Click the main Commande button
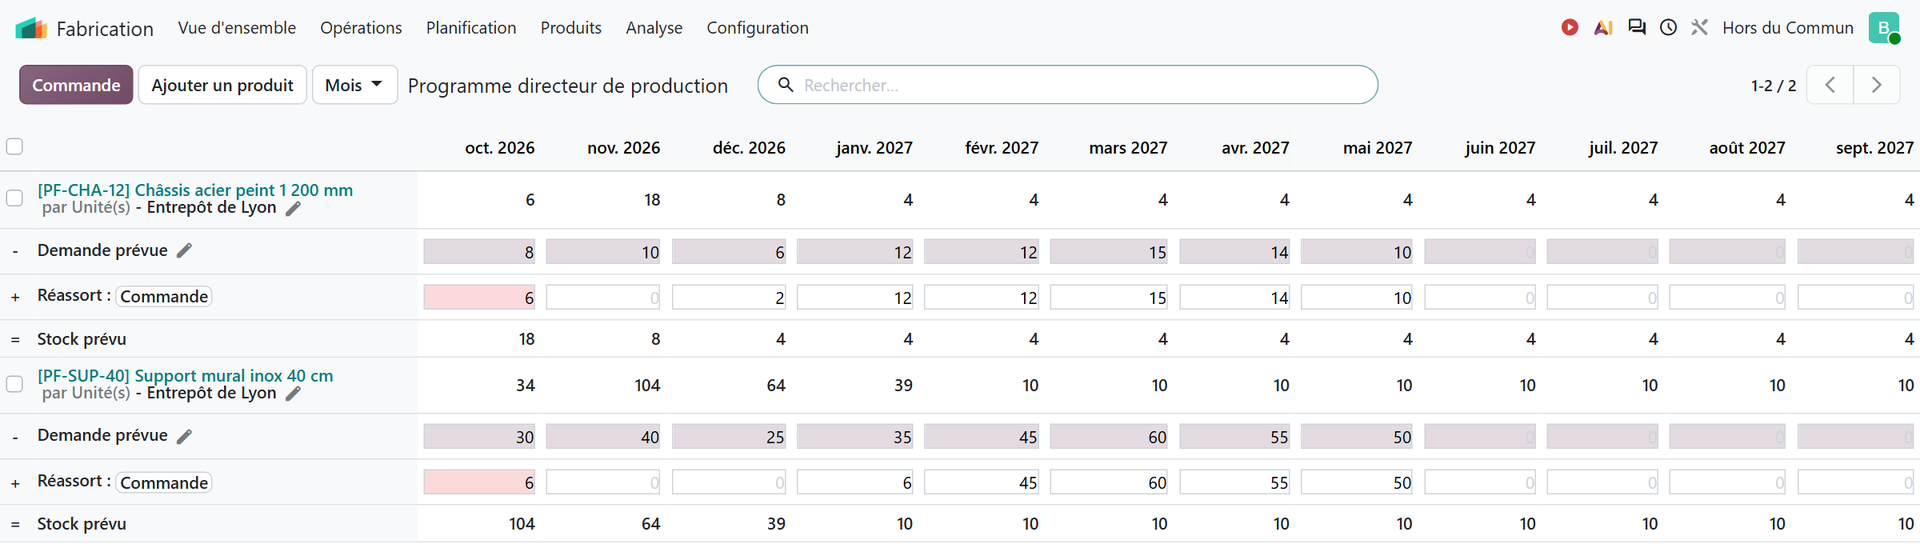This screenshot has width=1920, height=552. point(76,85)
